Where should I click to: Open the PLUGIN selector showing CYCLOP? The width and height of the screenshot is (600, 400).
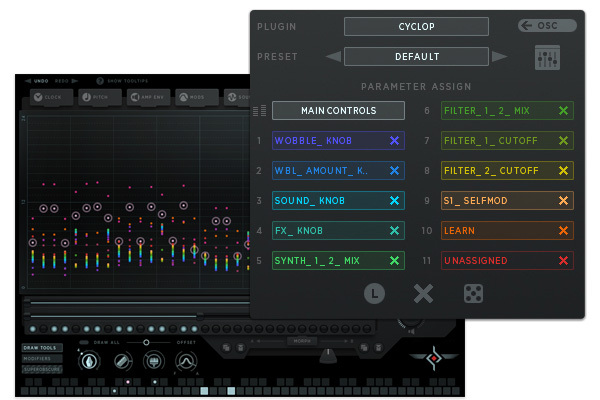click(416, 26)
